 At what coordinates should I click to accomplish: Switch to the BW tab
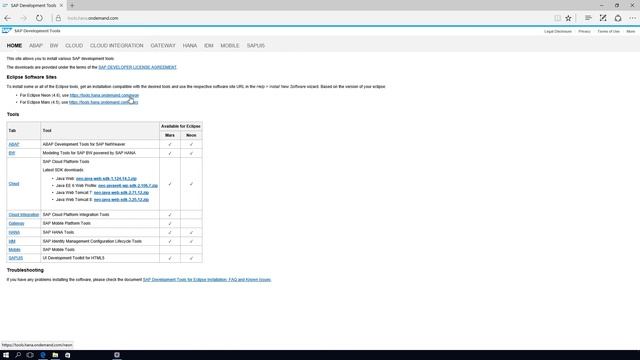pos(54,46)
